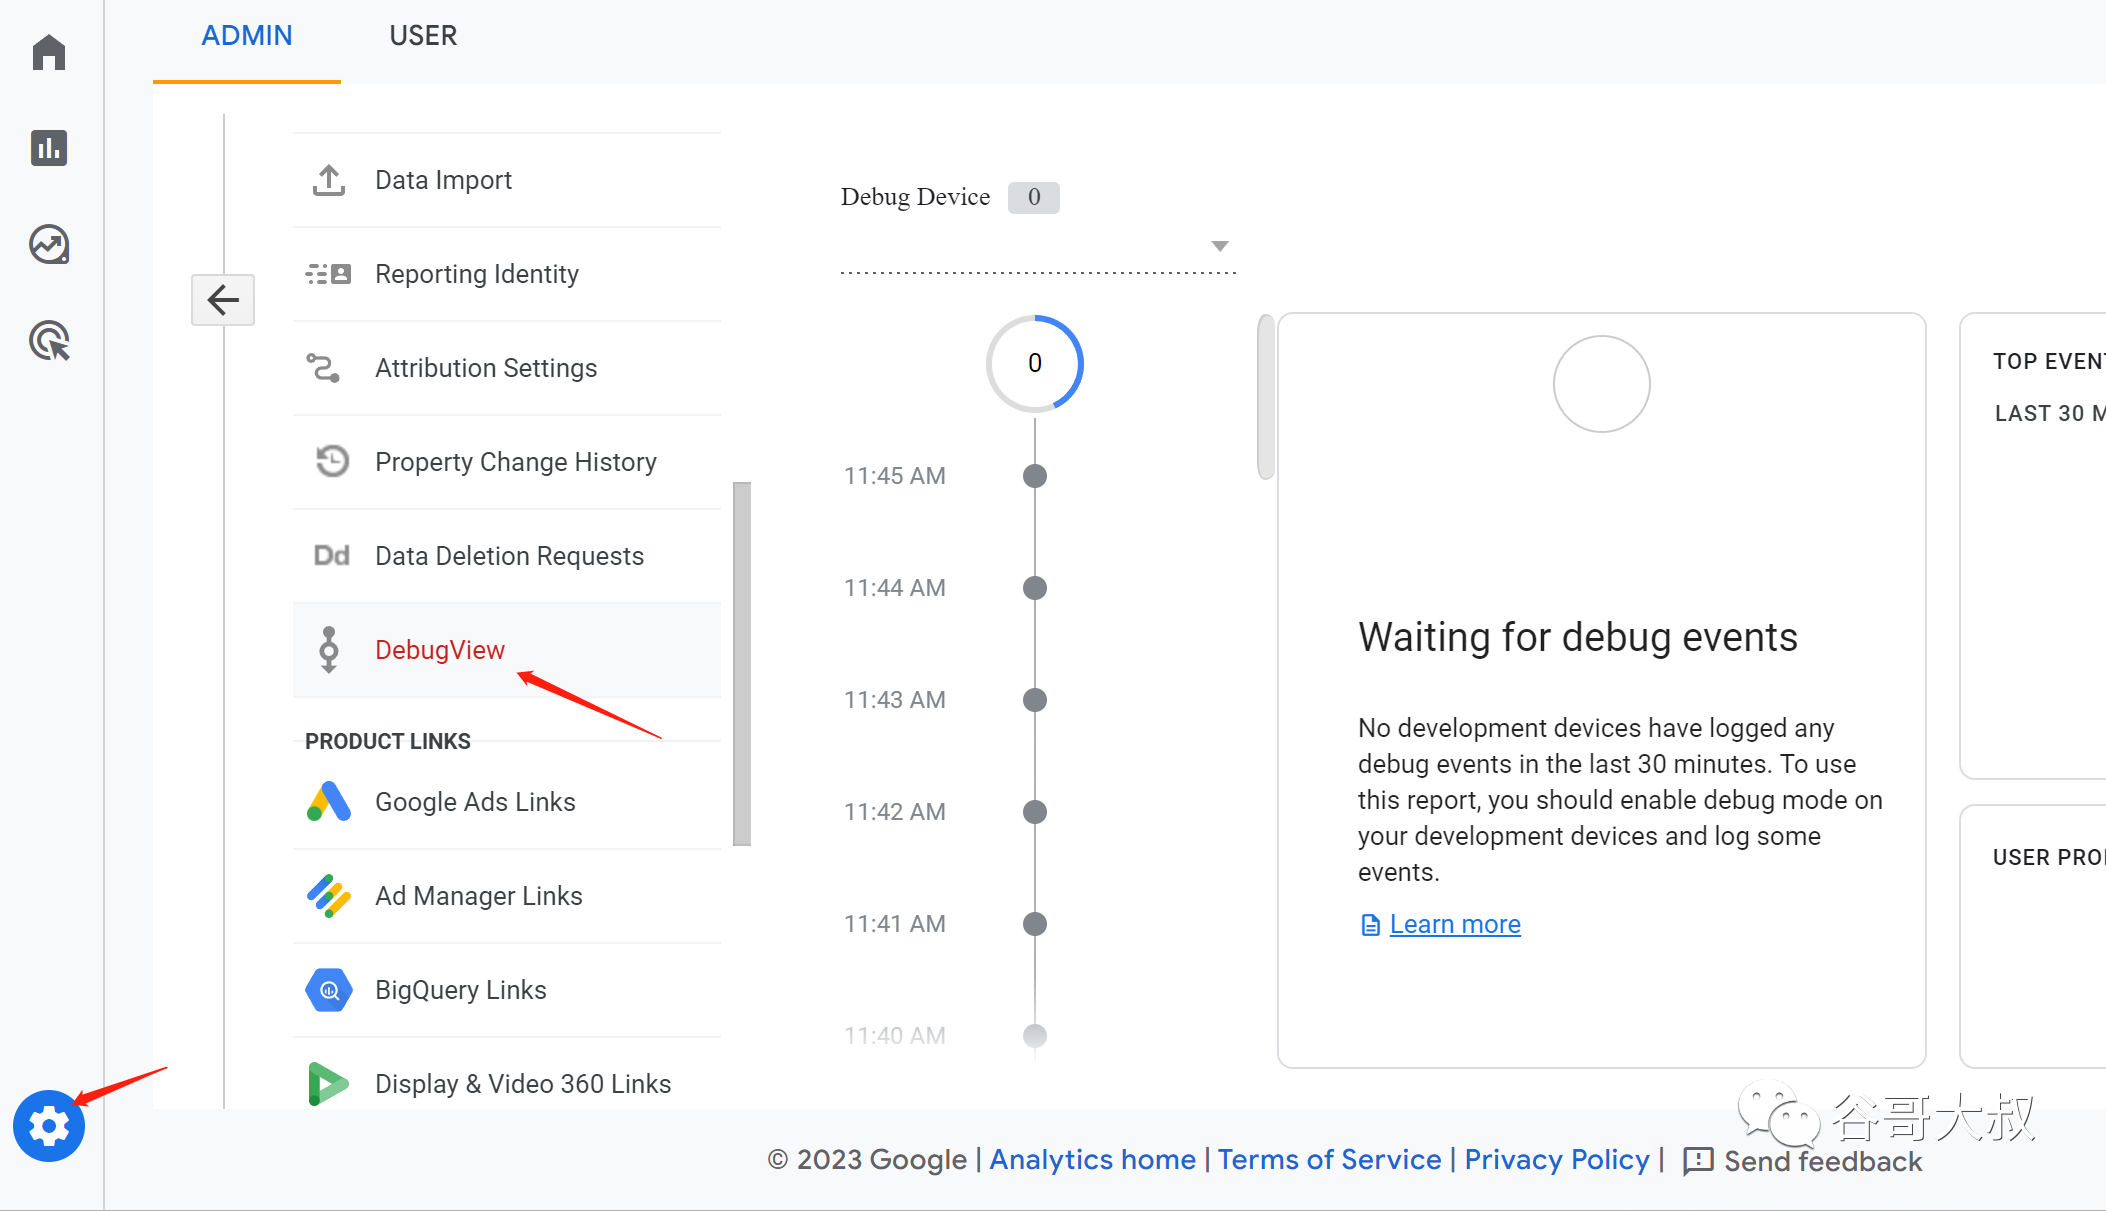The image size is (2106, 1211).
Task: Switch to the USER tab
Action: coord(423,36)
